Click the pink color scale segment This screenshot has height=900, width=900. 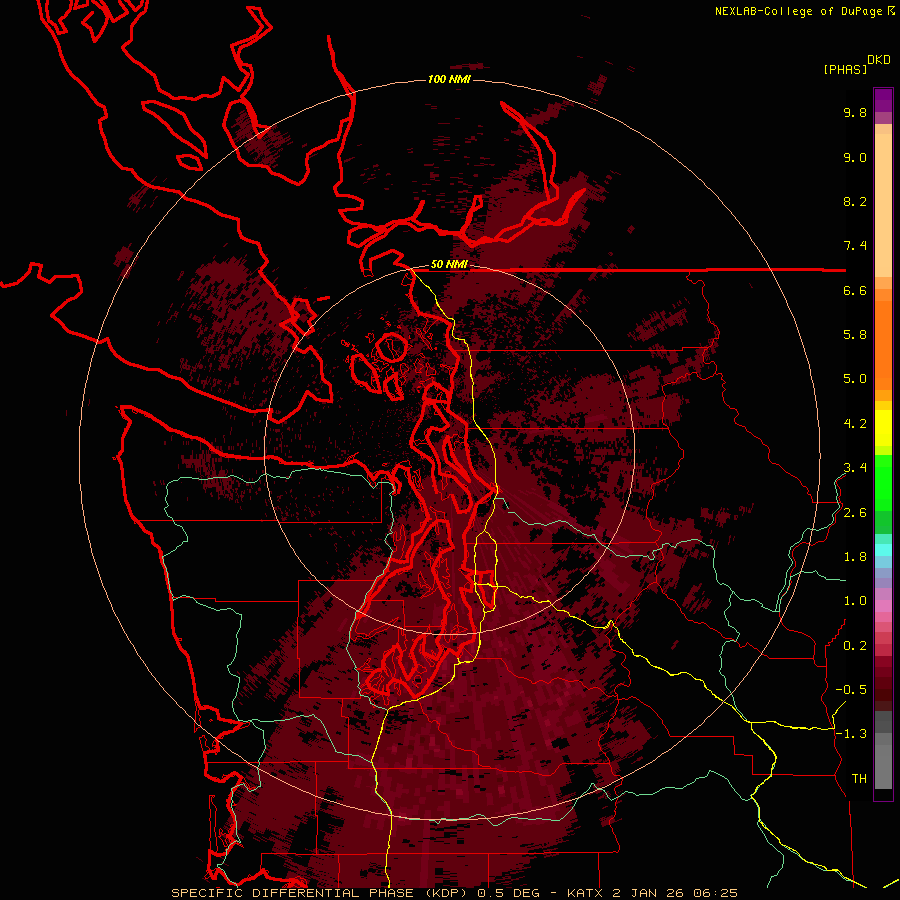[883, 606]
